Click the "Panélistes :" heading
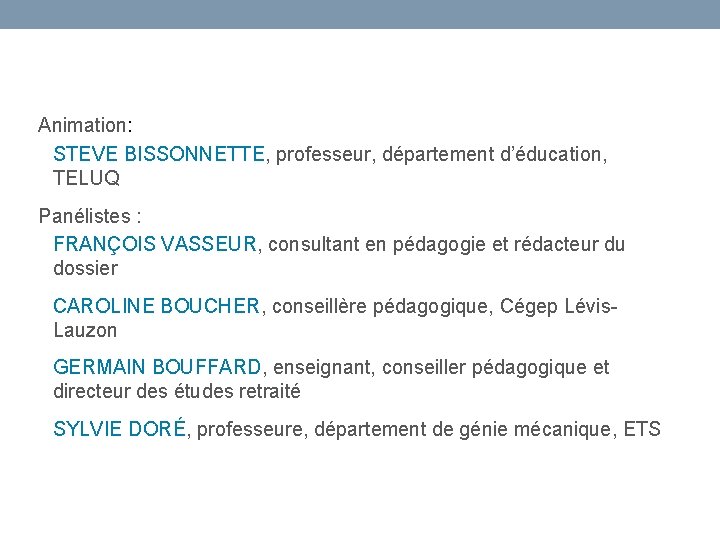Image resolution: width=720 pixels, height=540 pixels. pyautogui.click(x=90, y=216)
